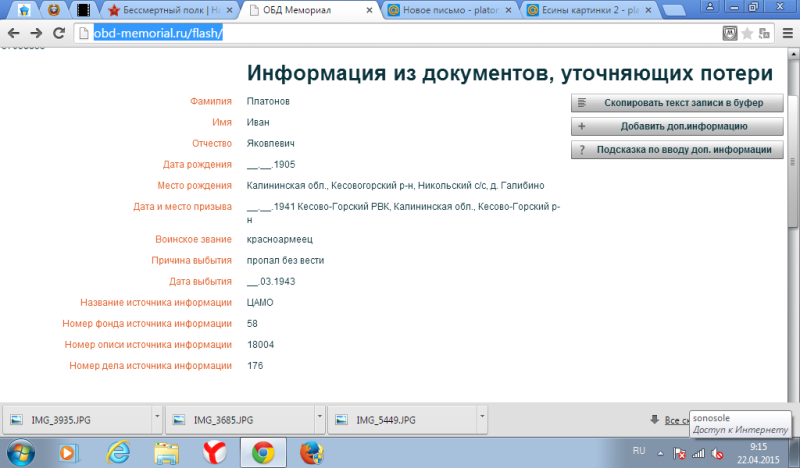Click Добавить доп.информацию button
The height and width of the screenshot is (468, 800).
pyautogui.click(x=676, y=127)
